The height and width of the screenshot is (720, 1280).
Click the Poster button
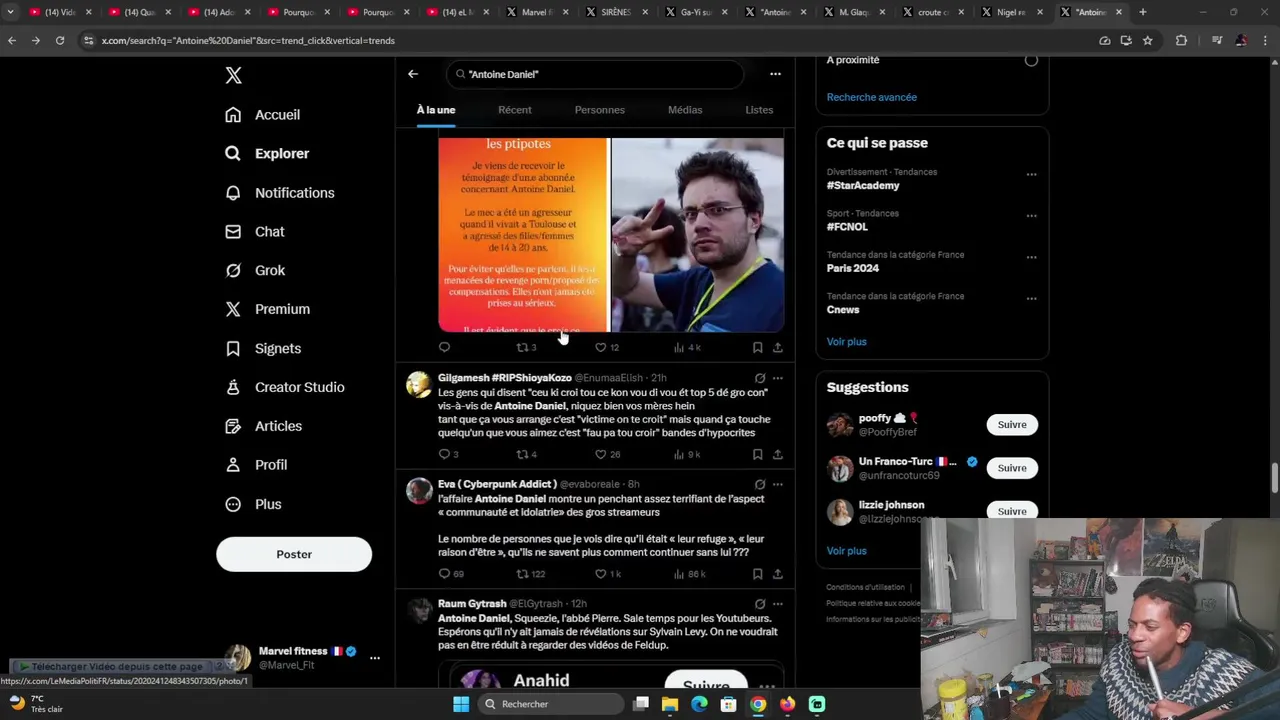294,554
